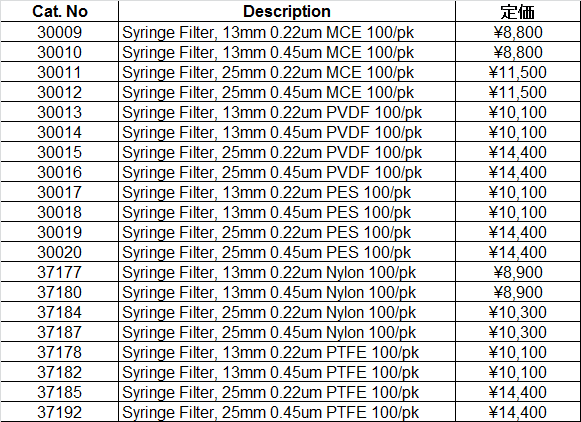Click 13mm 0.45um PES description cell
The width and height of the screenshot is (581, 422).
287,212
